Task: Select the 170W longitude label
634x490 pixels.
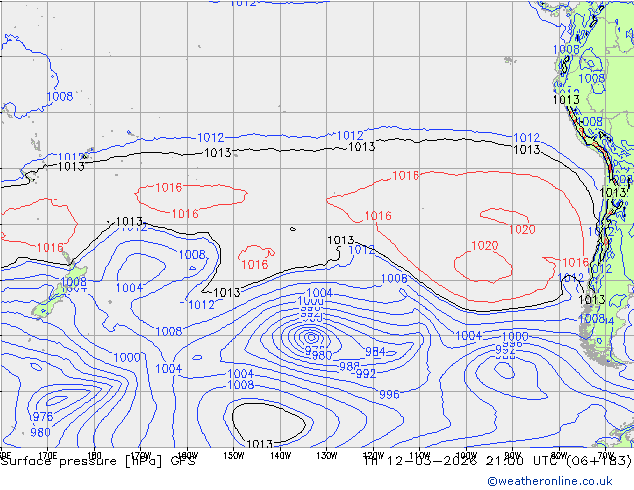Action: pyautogui.click(x=141, y=456)
